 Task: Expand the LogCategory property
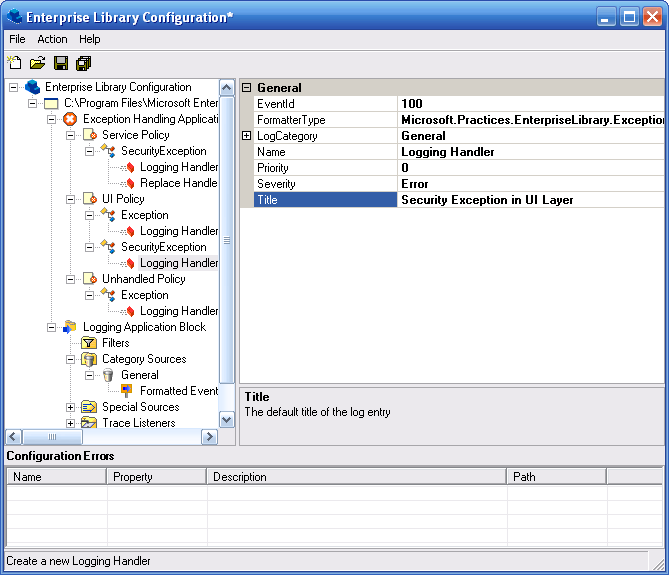pos(247,136)
